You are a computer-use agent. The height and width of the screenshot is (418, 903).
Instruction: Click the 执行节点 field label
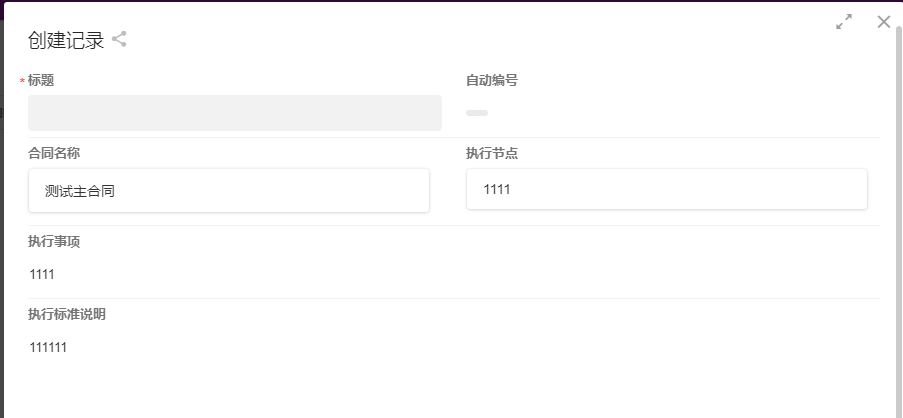point(492,153)
